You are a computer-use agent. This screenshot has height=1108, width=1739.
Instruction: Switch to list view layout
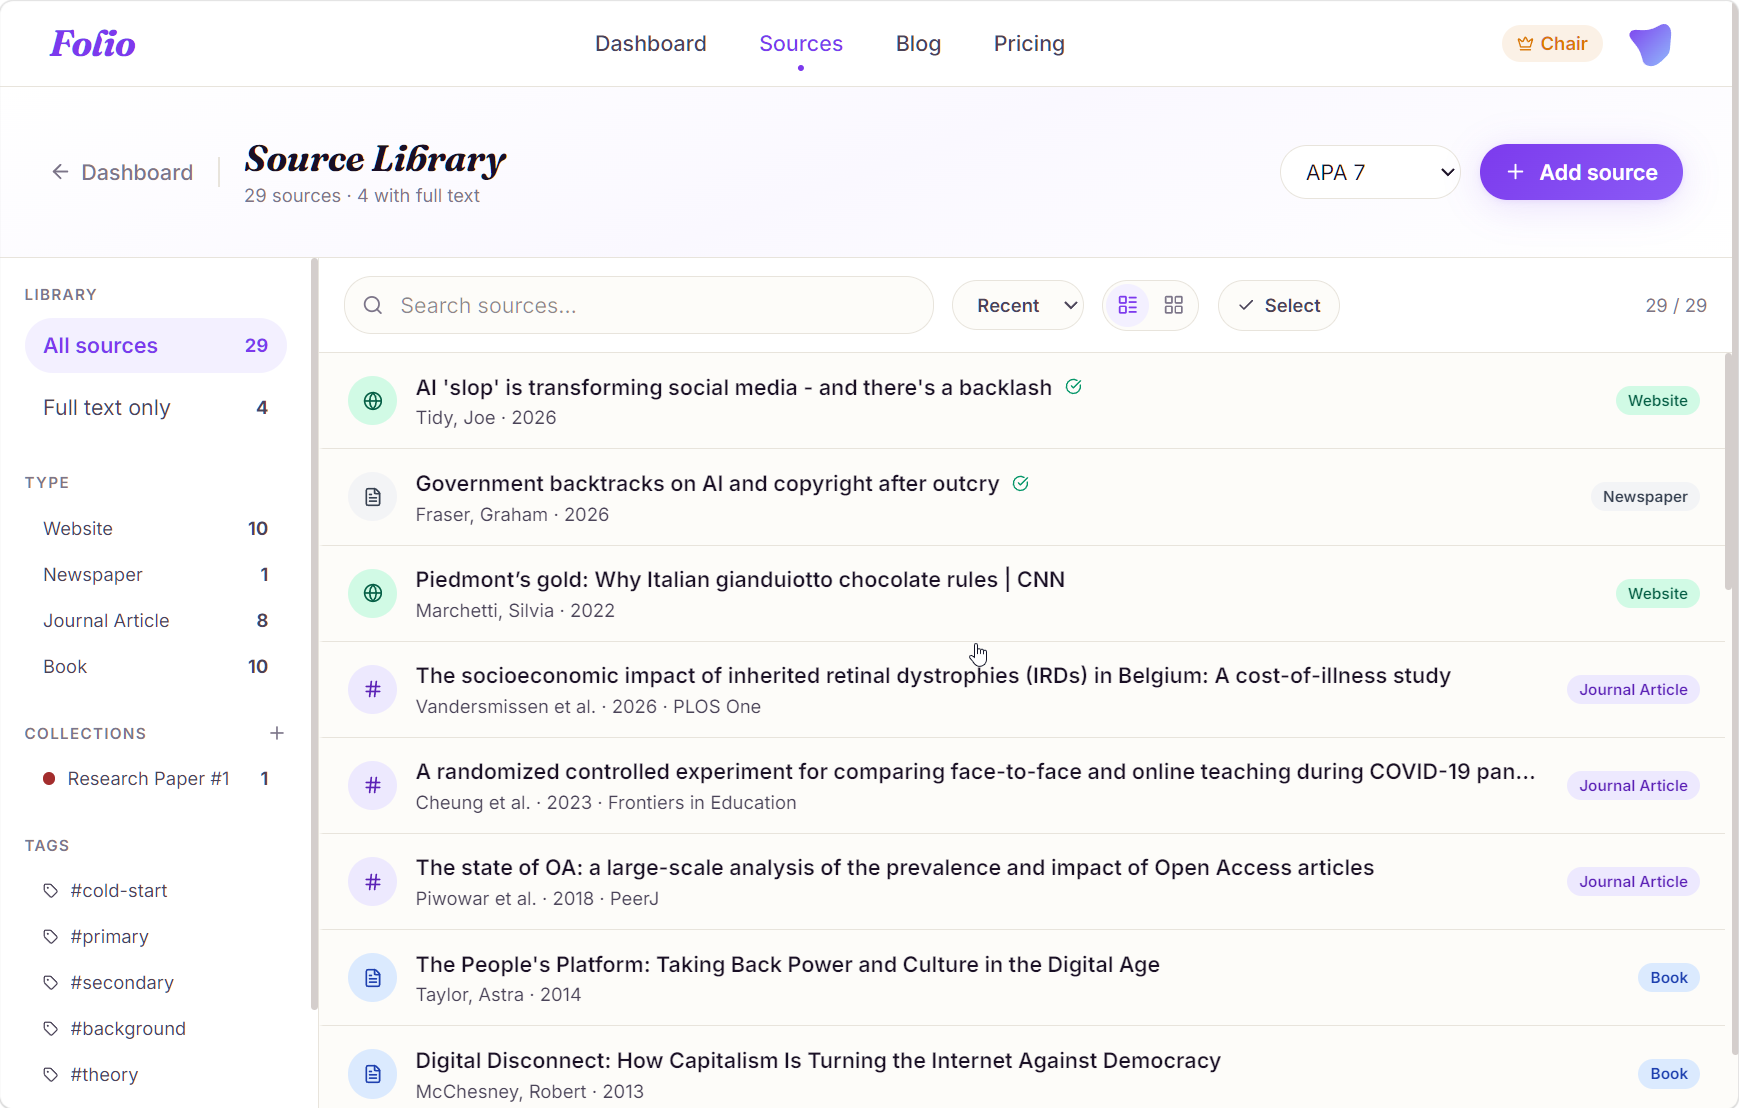coord(1128,305)
